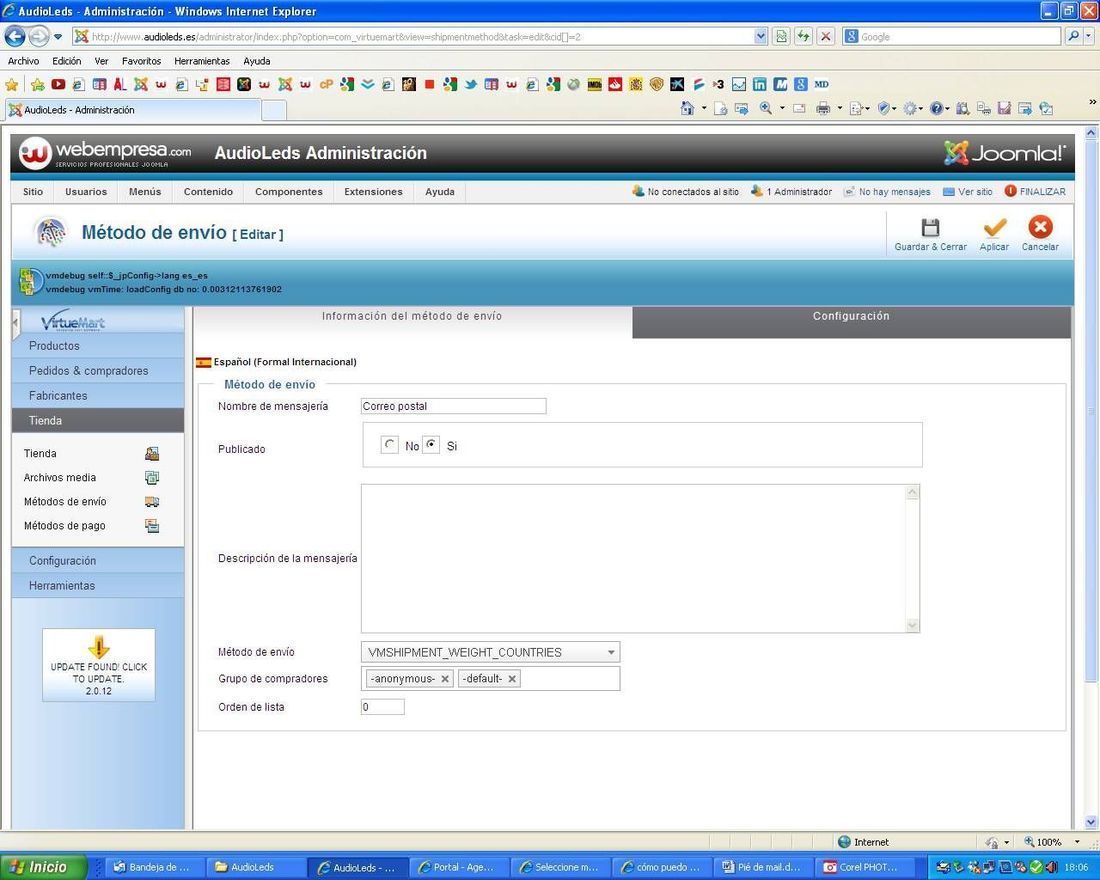Stop page loading with red X

pyautogui.click(x=826, y=36)
